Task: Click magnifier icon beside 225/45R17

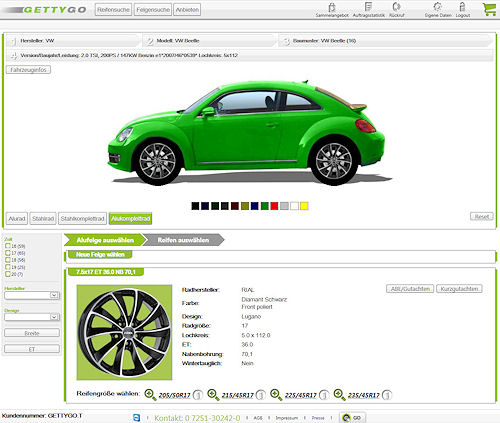Action: coord(276,395)
